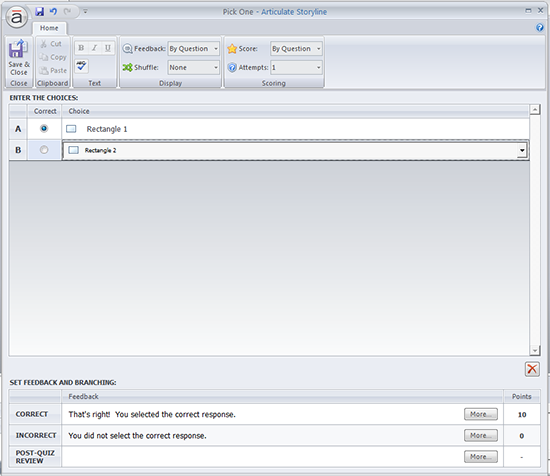The width and height of the screenshot is (550, 476).
Task: Click the red X delete choice button
Action: (x=532, y=369)
